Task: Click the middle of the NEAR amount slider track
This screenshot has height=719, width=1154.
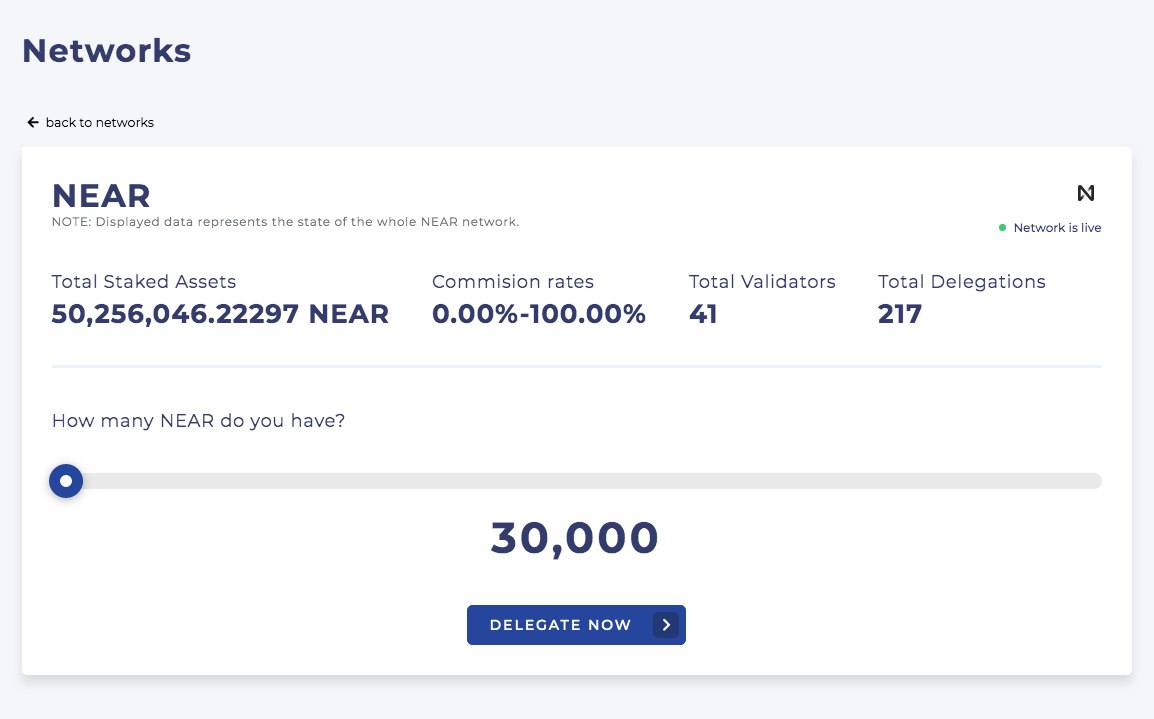Action: click(x=576, y=481)
